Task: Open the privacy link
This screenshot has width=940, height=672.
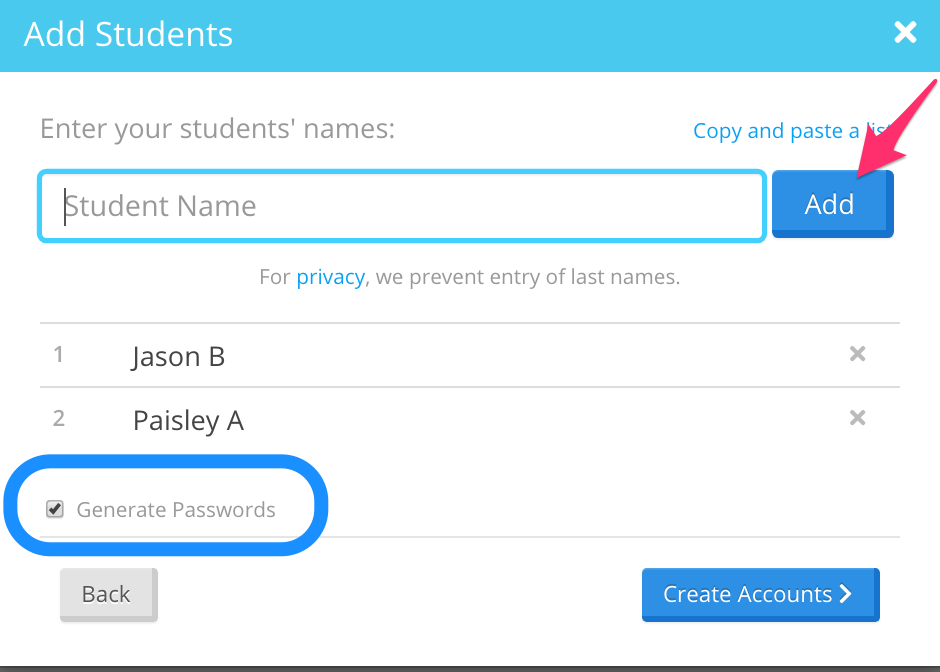Action: point(330,277)
